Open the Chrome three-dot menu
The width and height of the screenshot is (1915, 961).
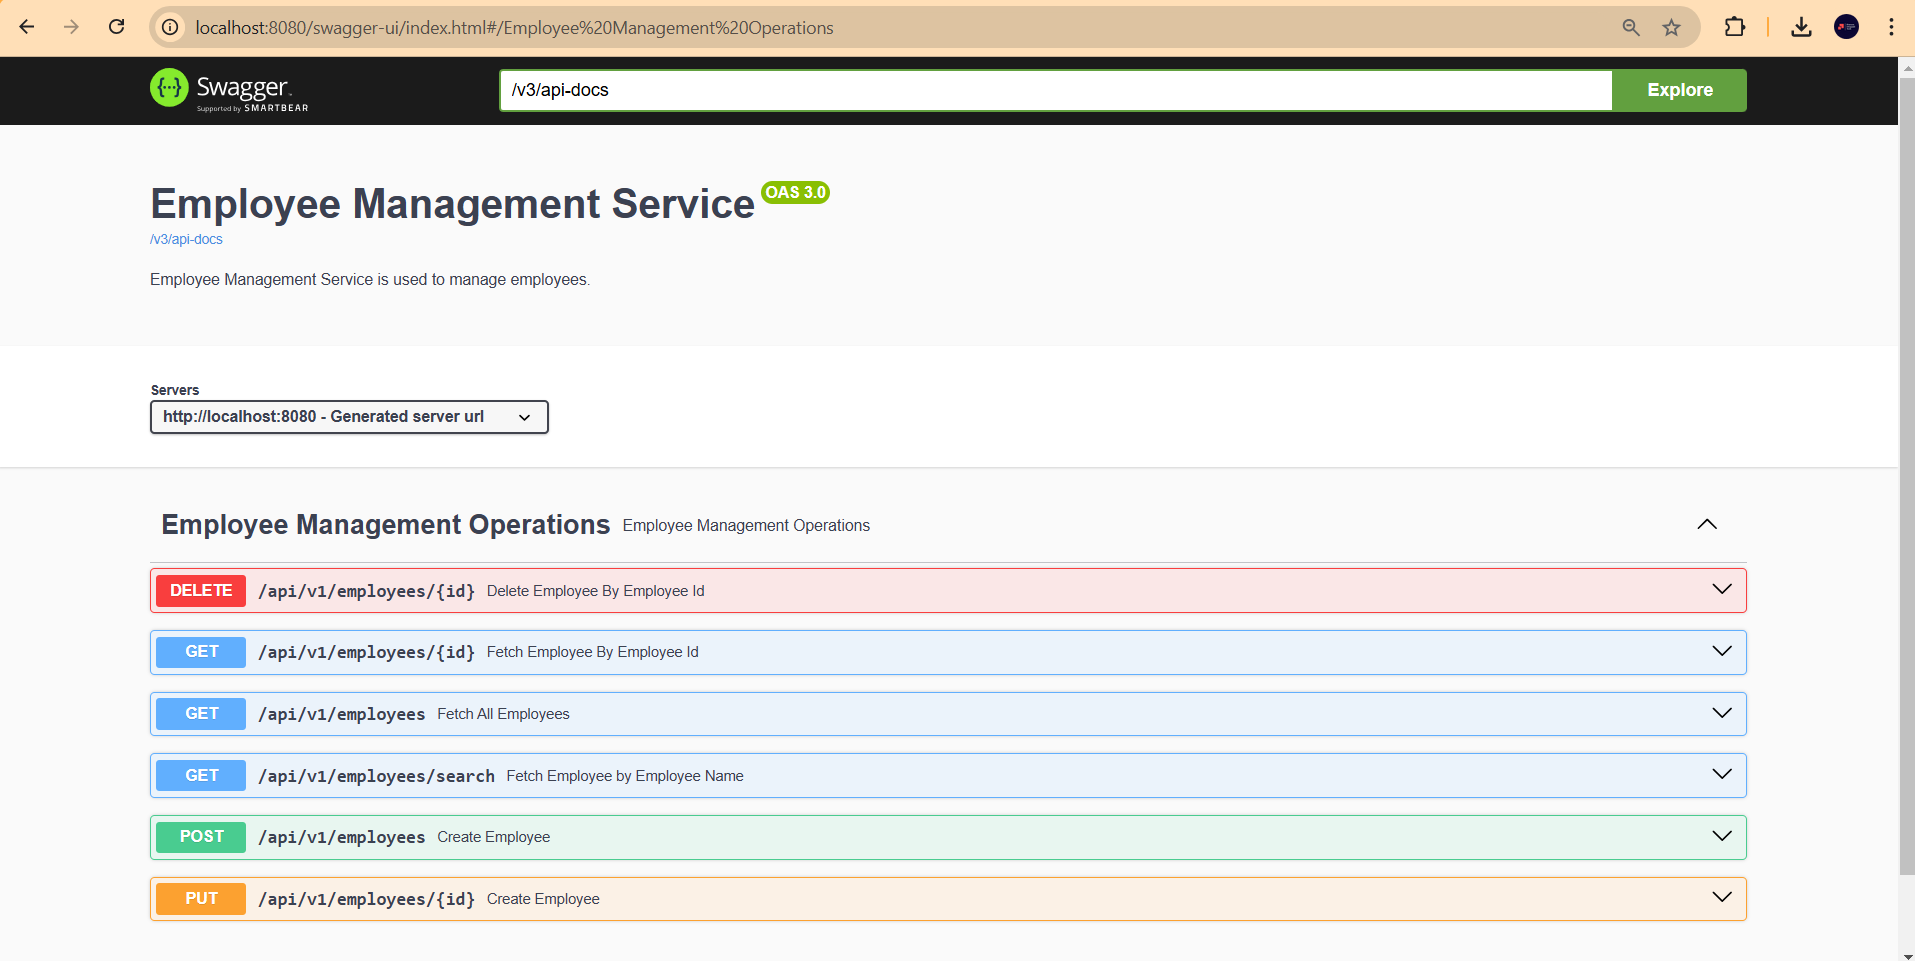(x=1891, y=27)
